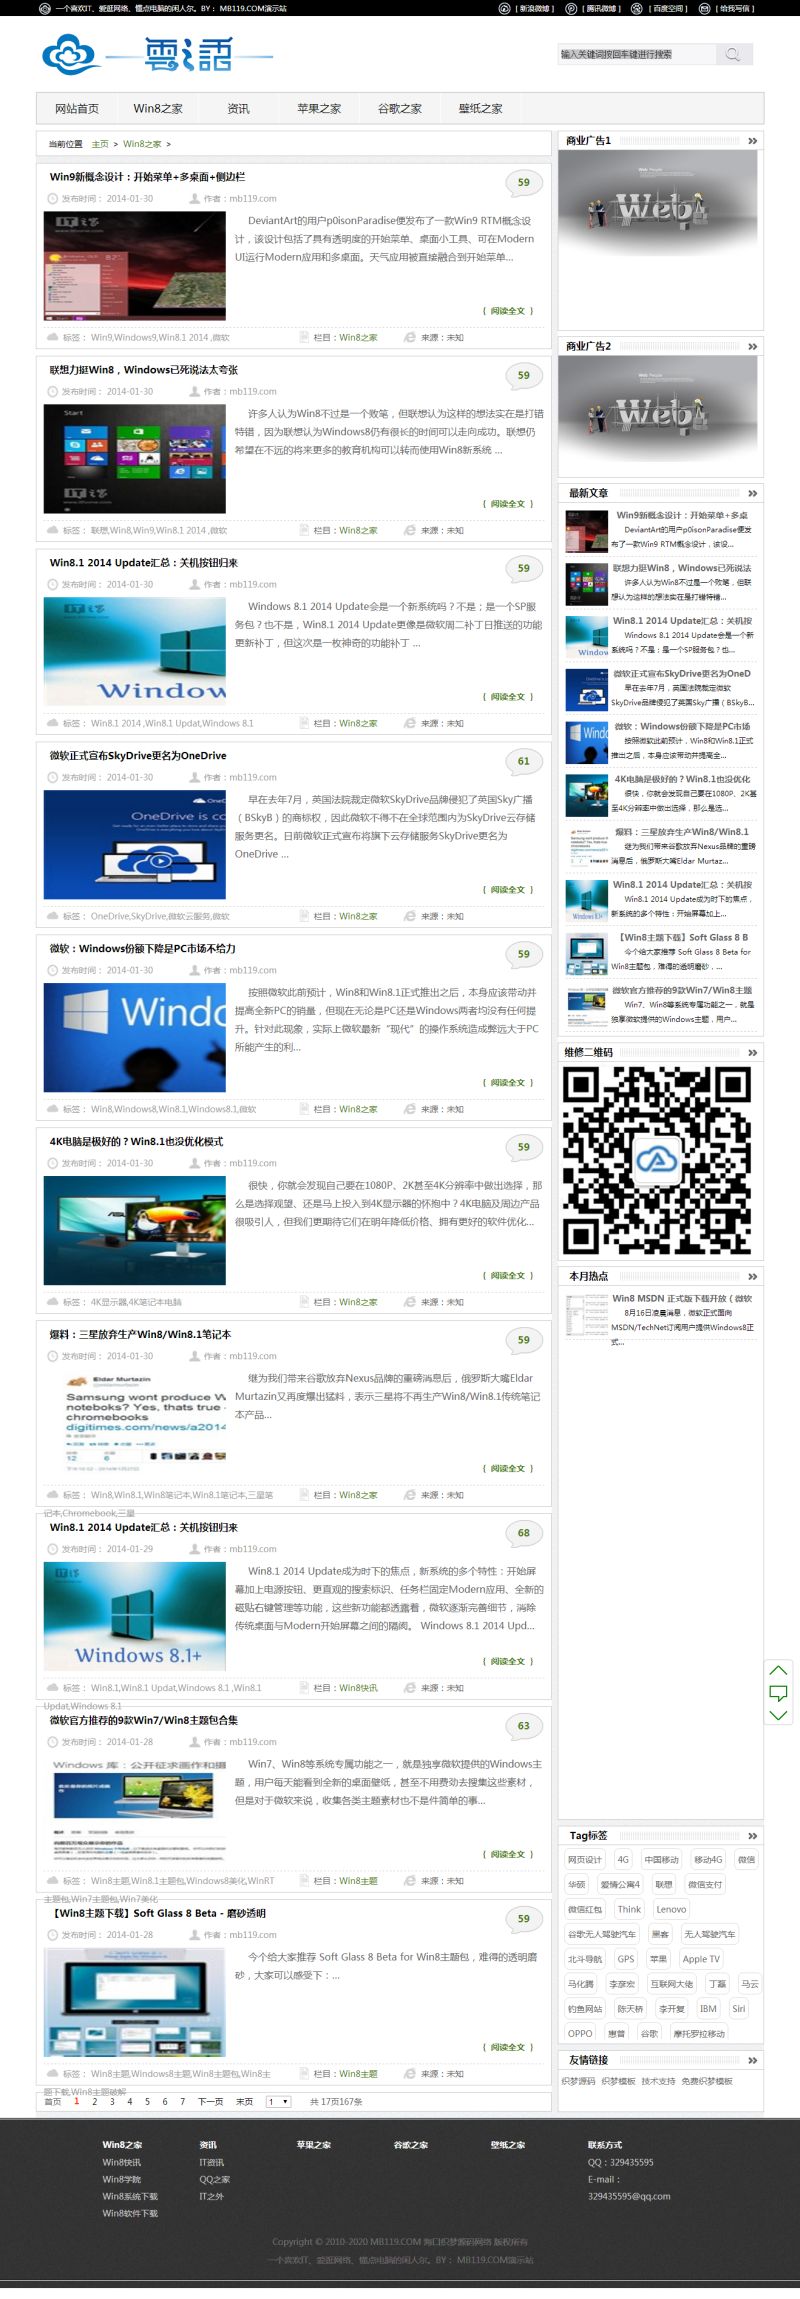Viewport: 800px width, 2299px height.
Task: Click 下一页 in pagination
Action: (210, 2102)
